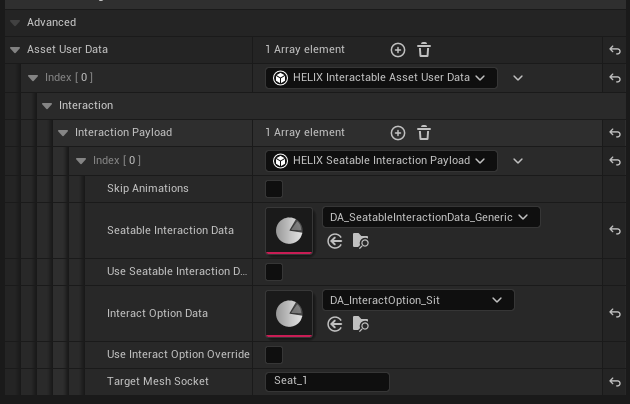
Task: Reset Seatable Interaction Payload index to default
Action: (615, 161)
